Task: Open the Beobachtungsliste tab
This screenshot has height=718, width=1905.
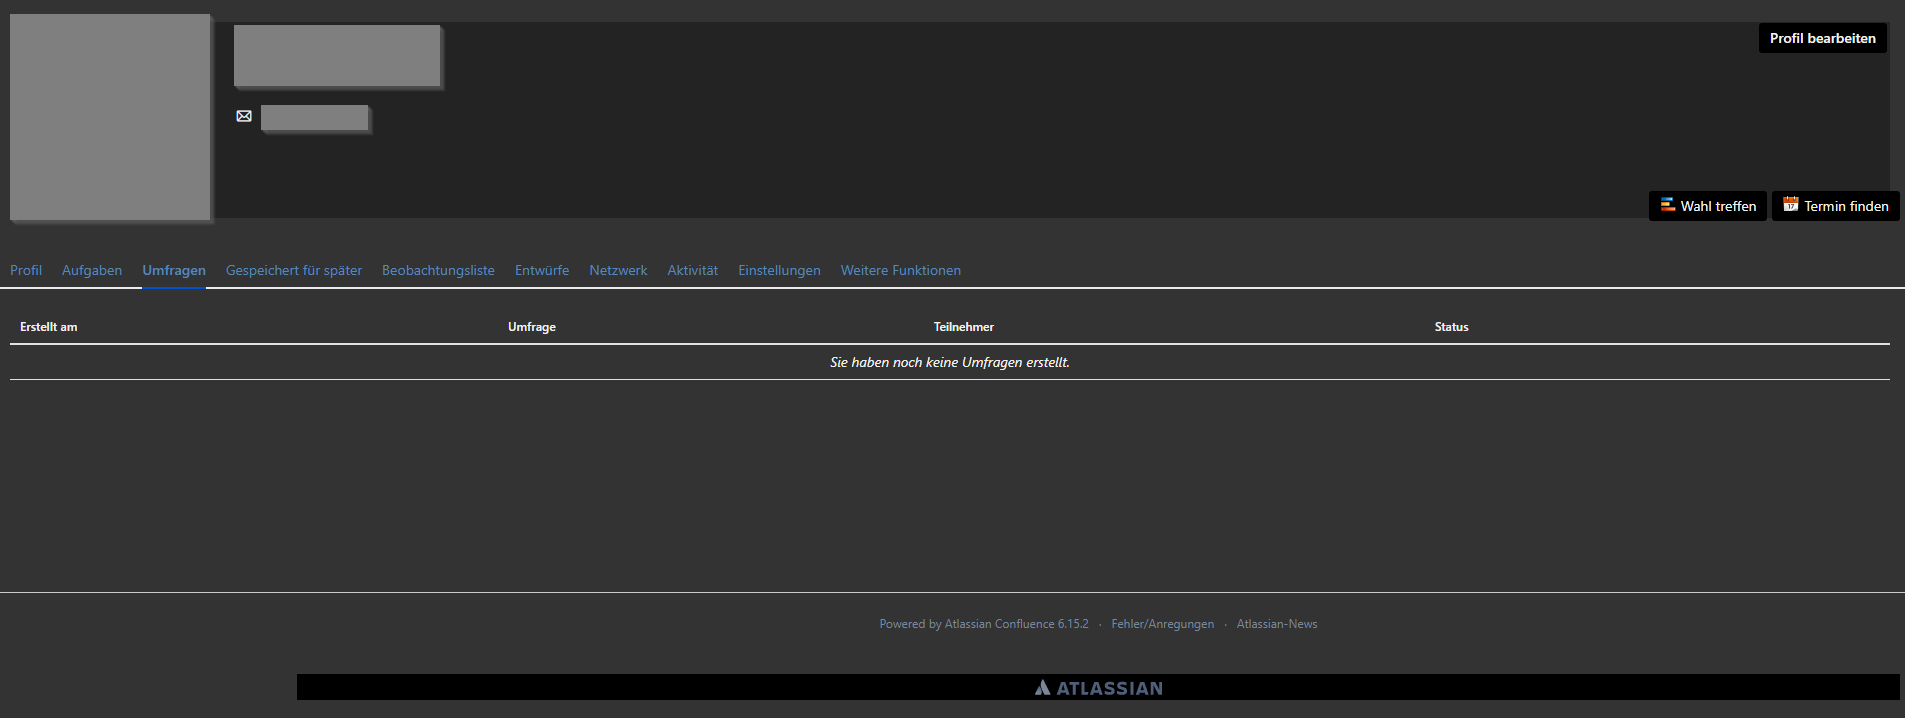Action: pos(438,270)
